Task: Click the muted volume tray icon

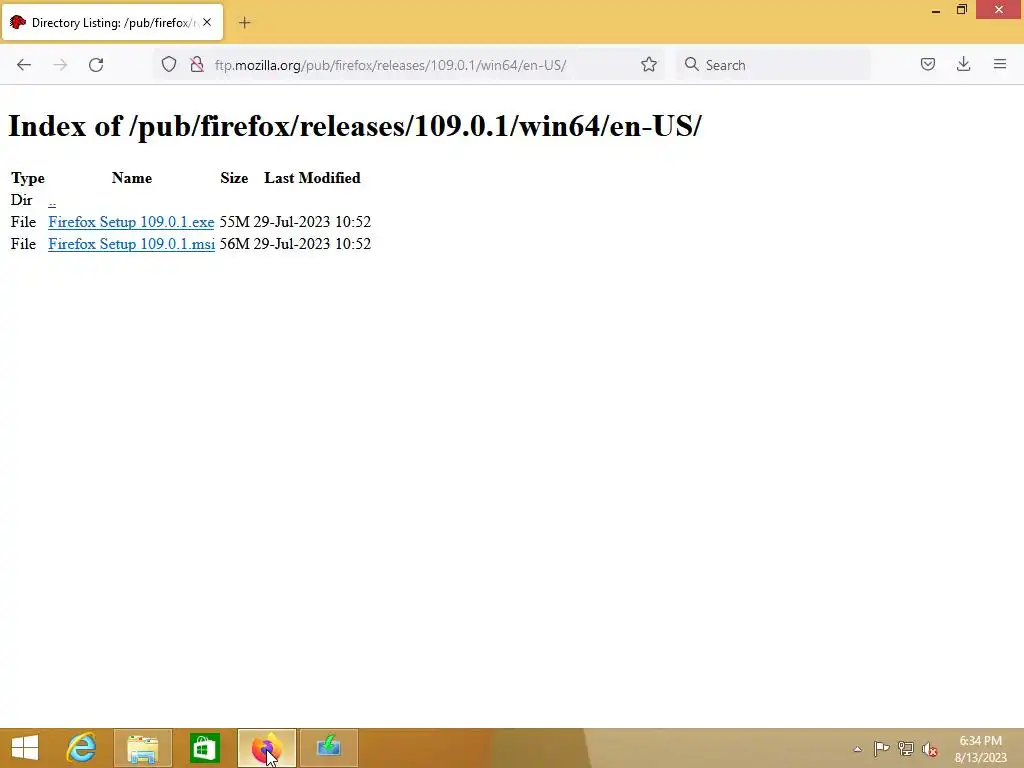Action: point(930,749)
